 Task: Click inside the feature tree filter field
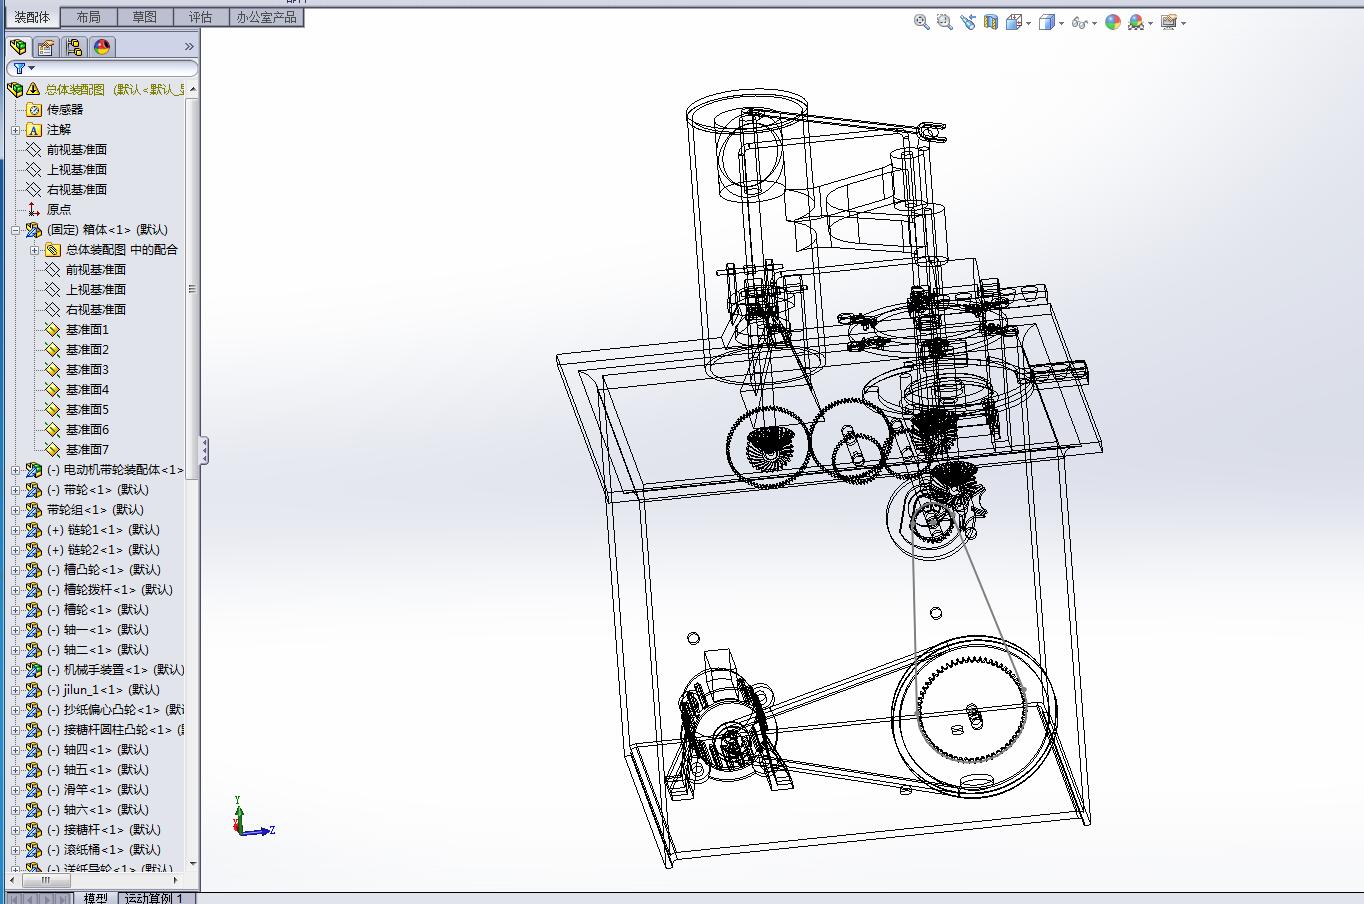pos(102,68)
